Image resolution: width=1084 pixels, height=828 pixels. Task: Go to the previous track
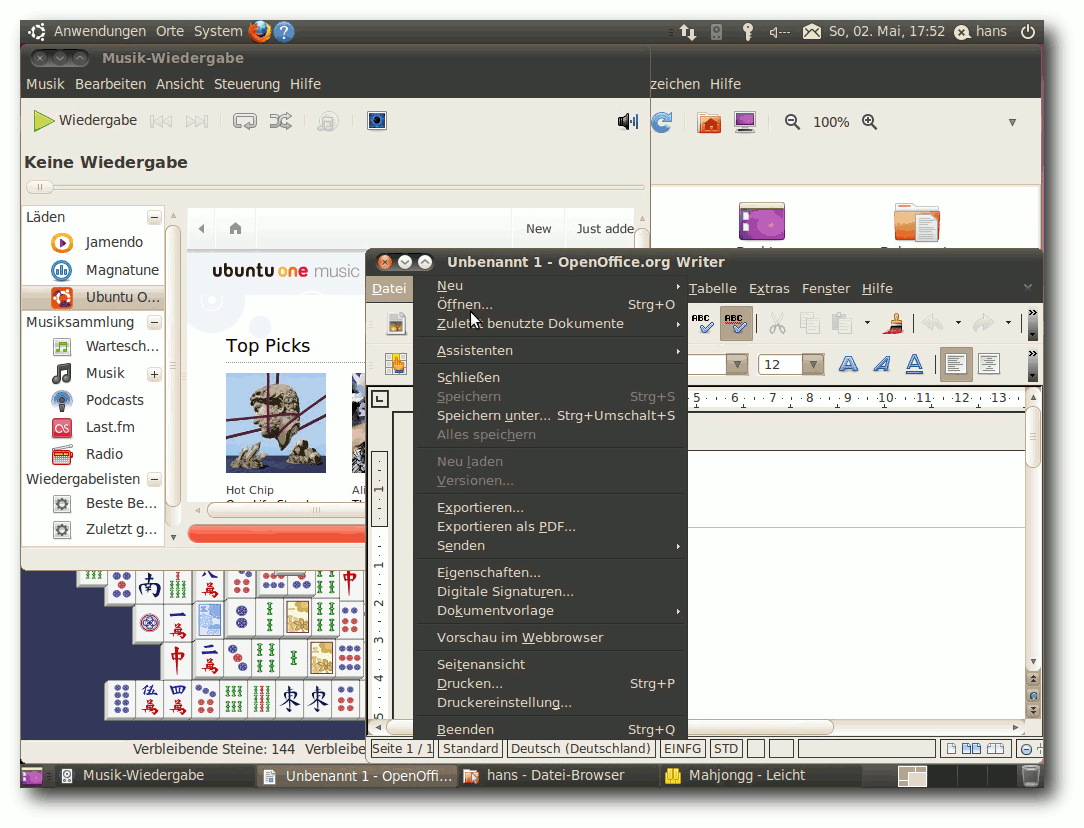(161, 122)
